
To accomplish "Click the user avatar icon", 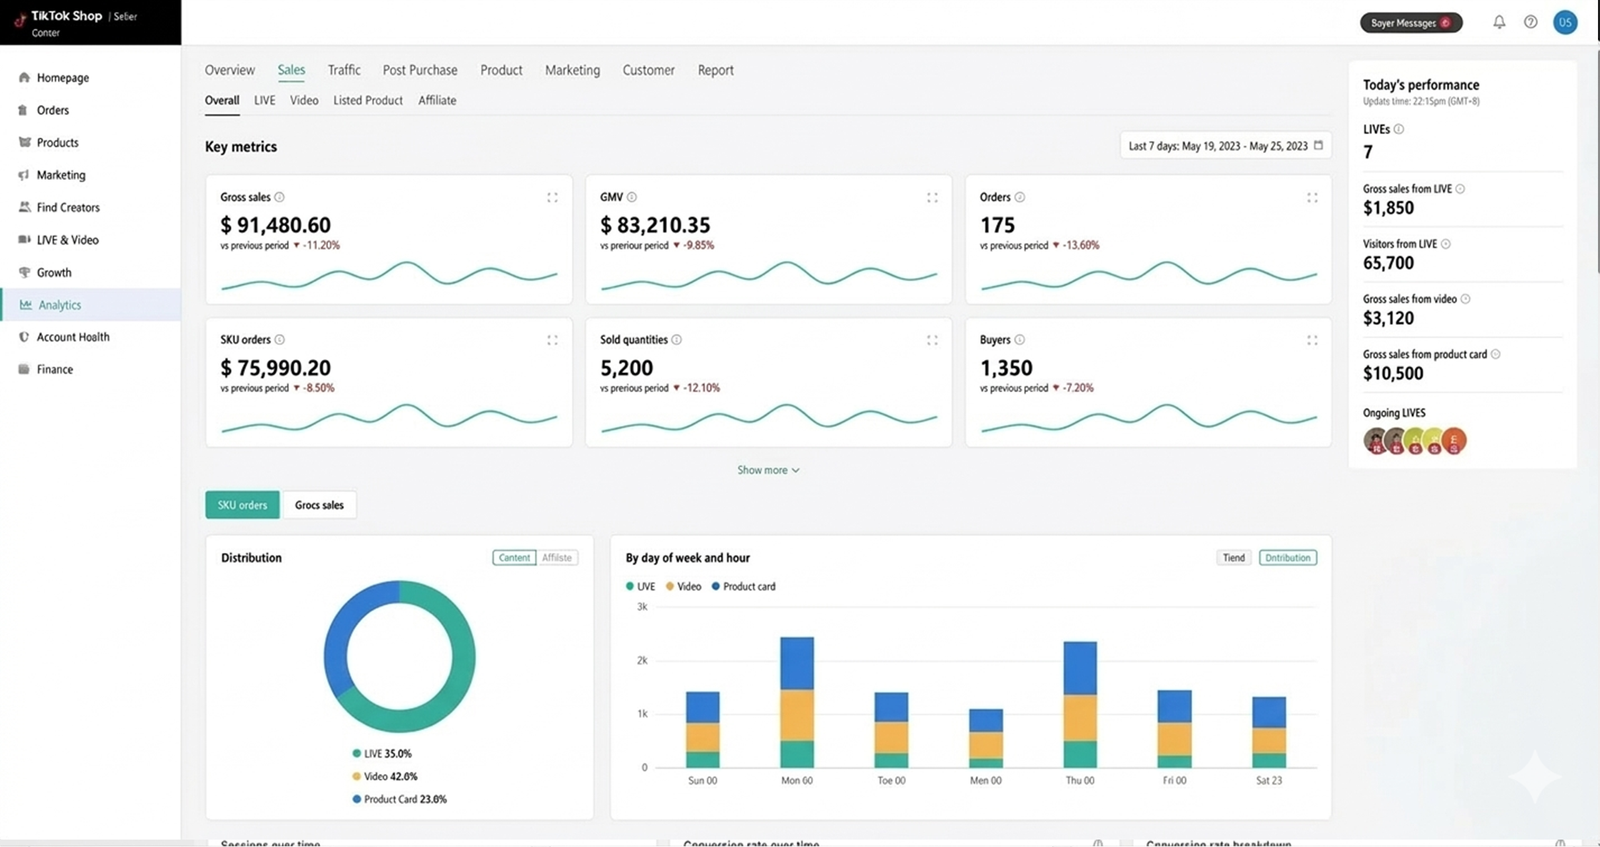I will tap(1565, 22).
